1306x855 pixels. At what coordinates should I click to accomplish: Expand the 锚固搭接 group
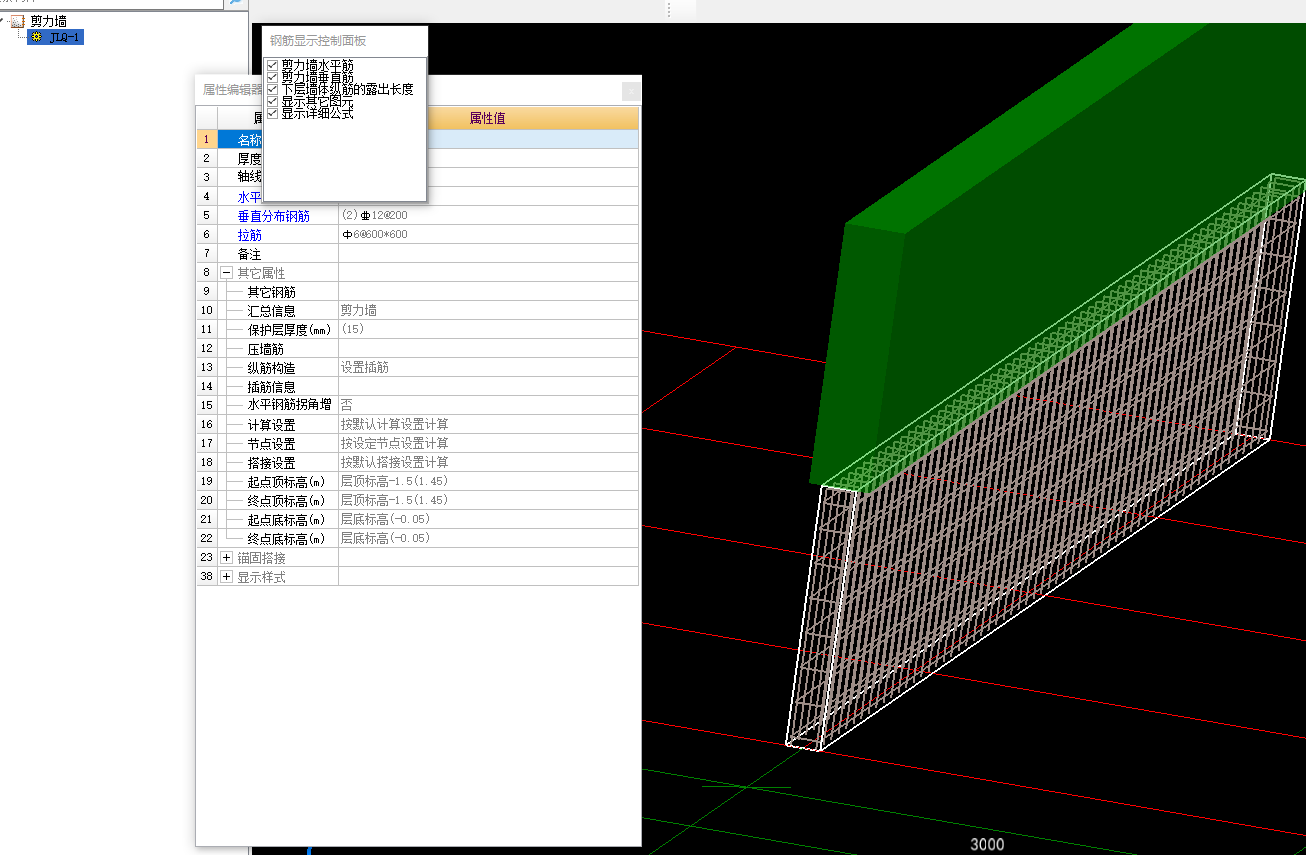coord(226,557)
